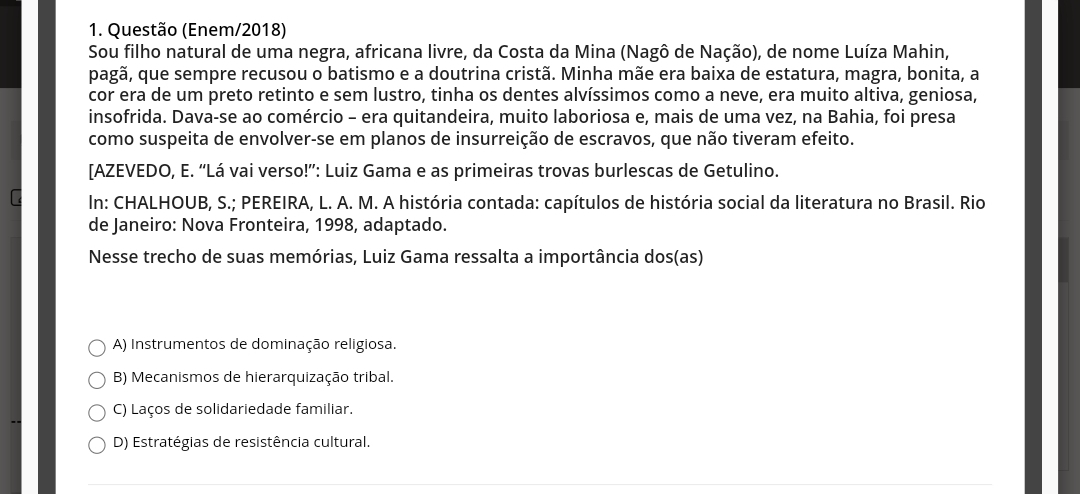Click the answer text 'Laços de solidariedade familiar'
The image size is (1080, 494).
[242, 409]
